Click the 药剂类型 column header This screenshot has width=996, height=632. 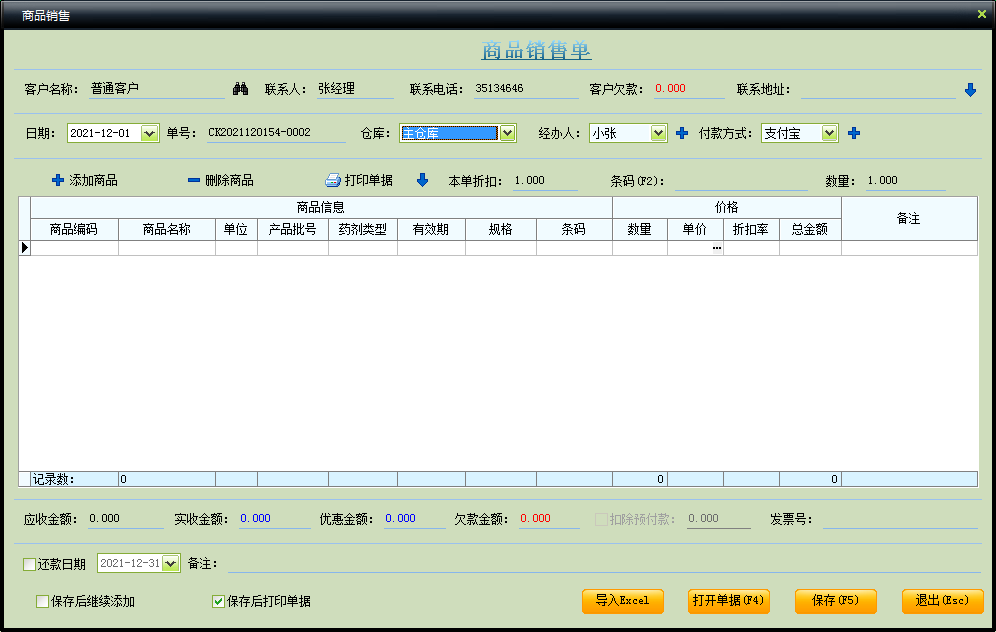(363, 229)
